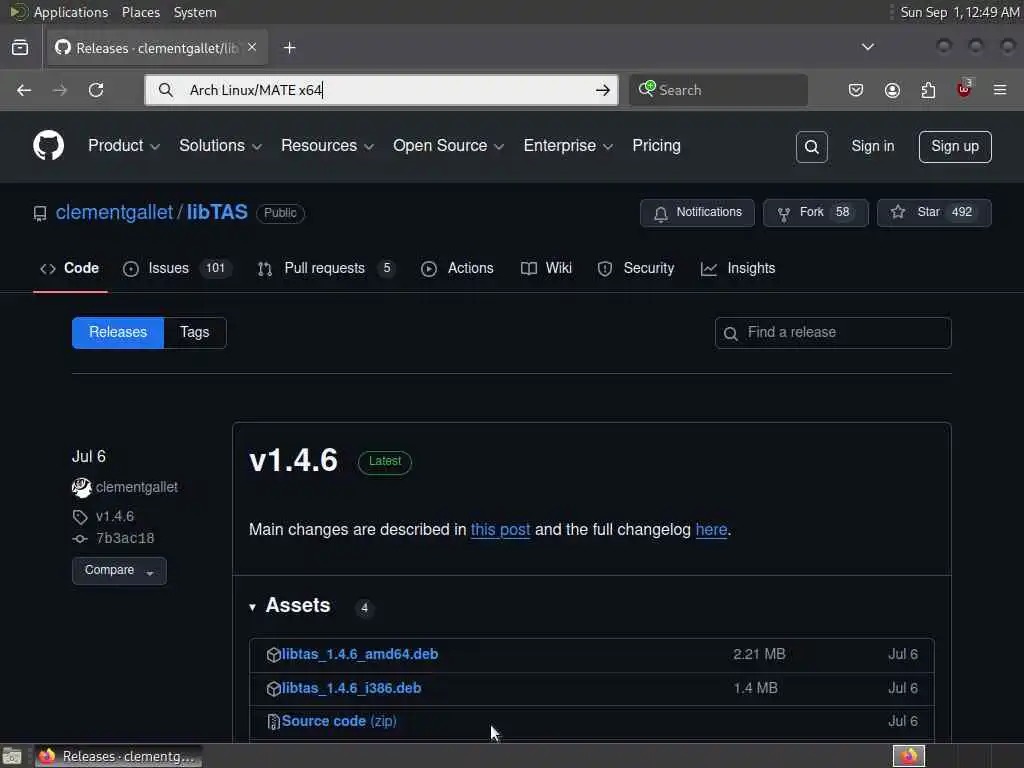The width and height of the screenshot is (1024, 768).
Task: Click the MATE menu logo icon
Action: point(18,12)
